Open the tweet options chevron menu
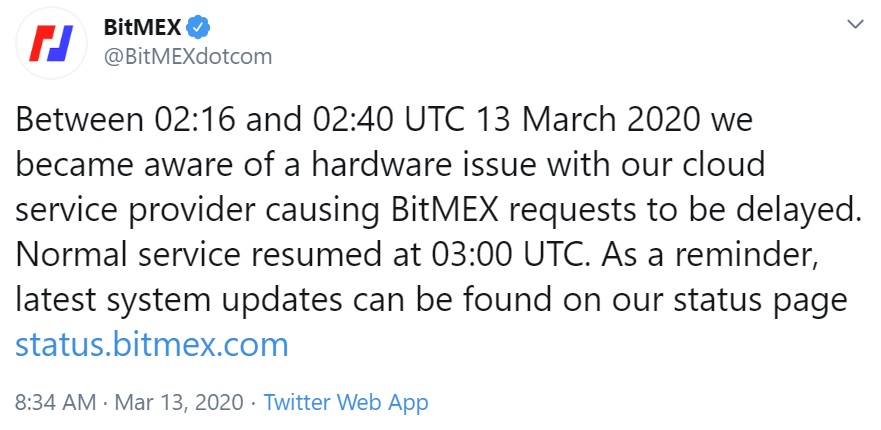Image resolution: width=881 pixels, height=430 pixels. [x=856, y=23]
